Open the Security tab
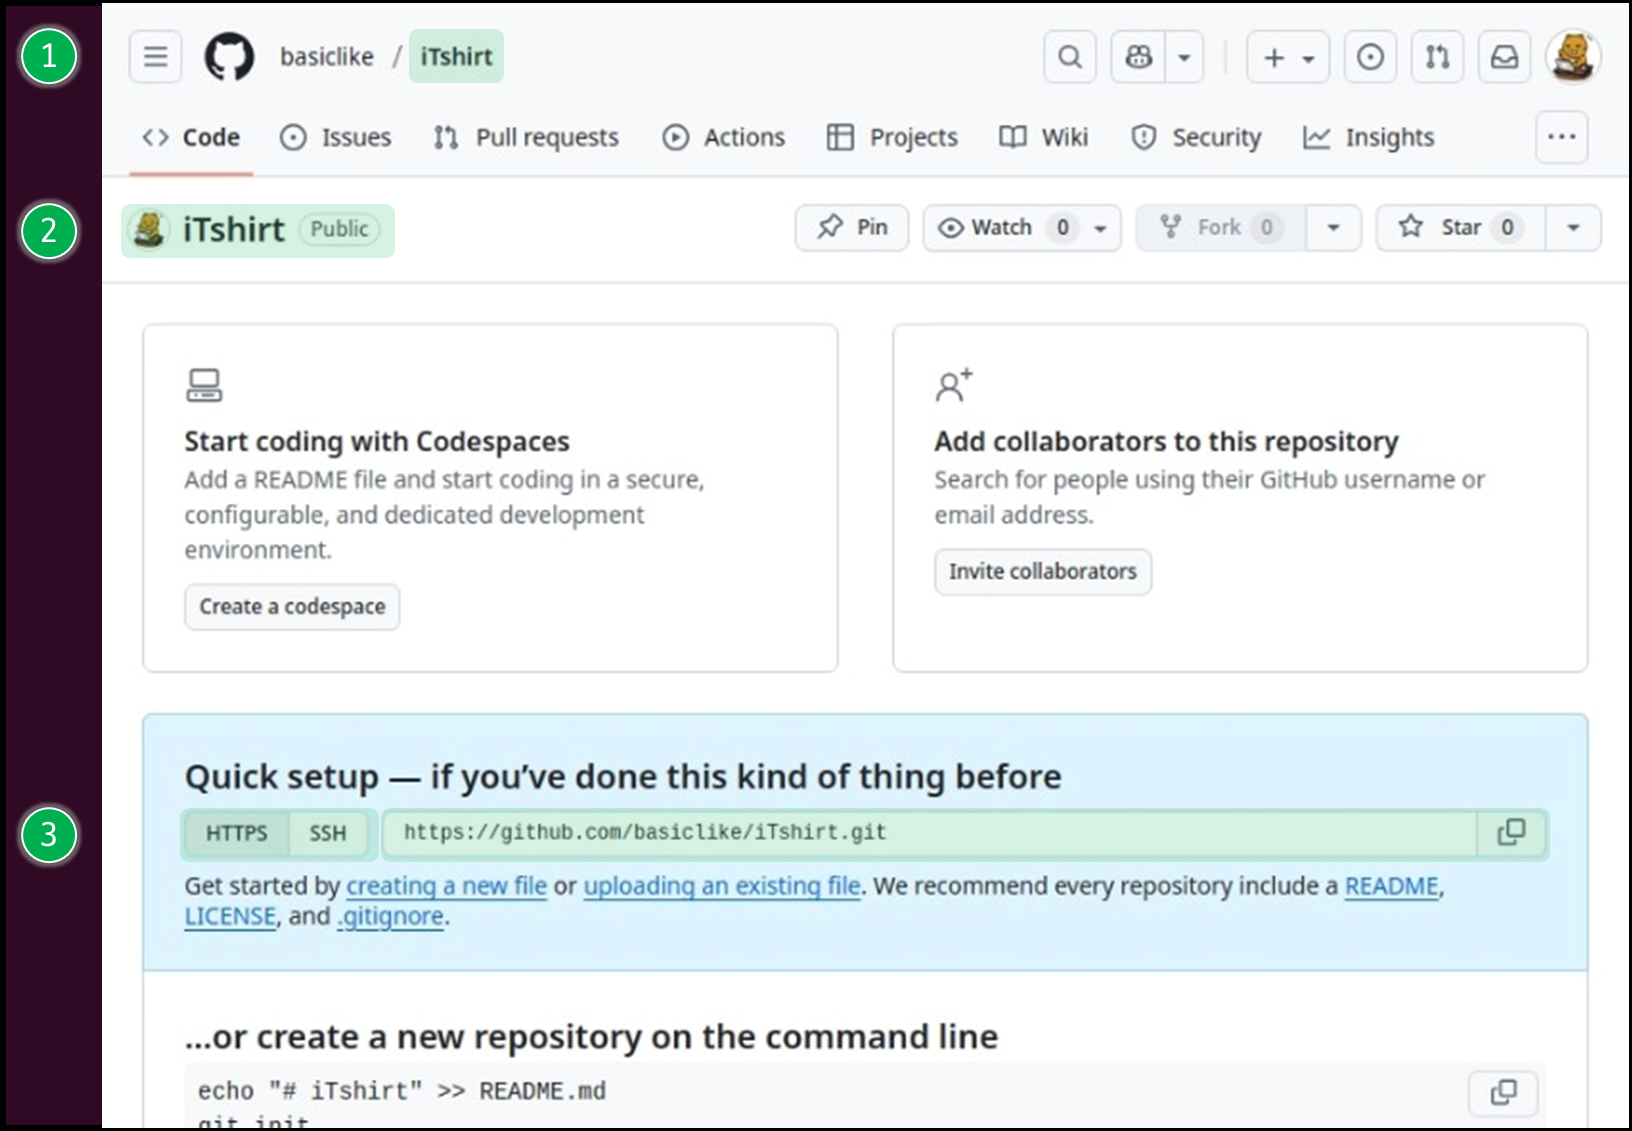Viewport: 1632px width, 1131px height. (1196, 137)
